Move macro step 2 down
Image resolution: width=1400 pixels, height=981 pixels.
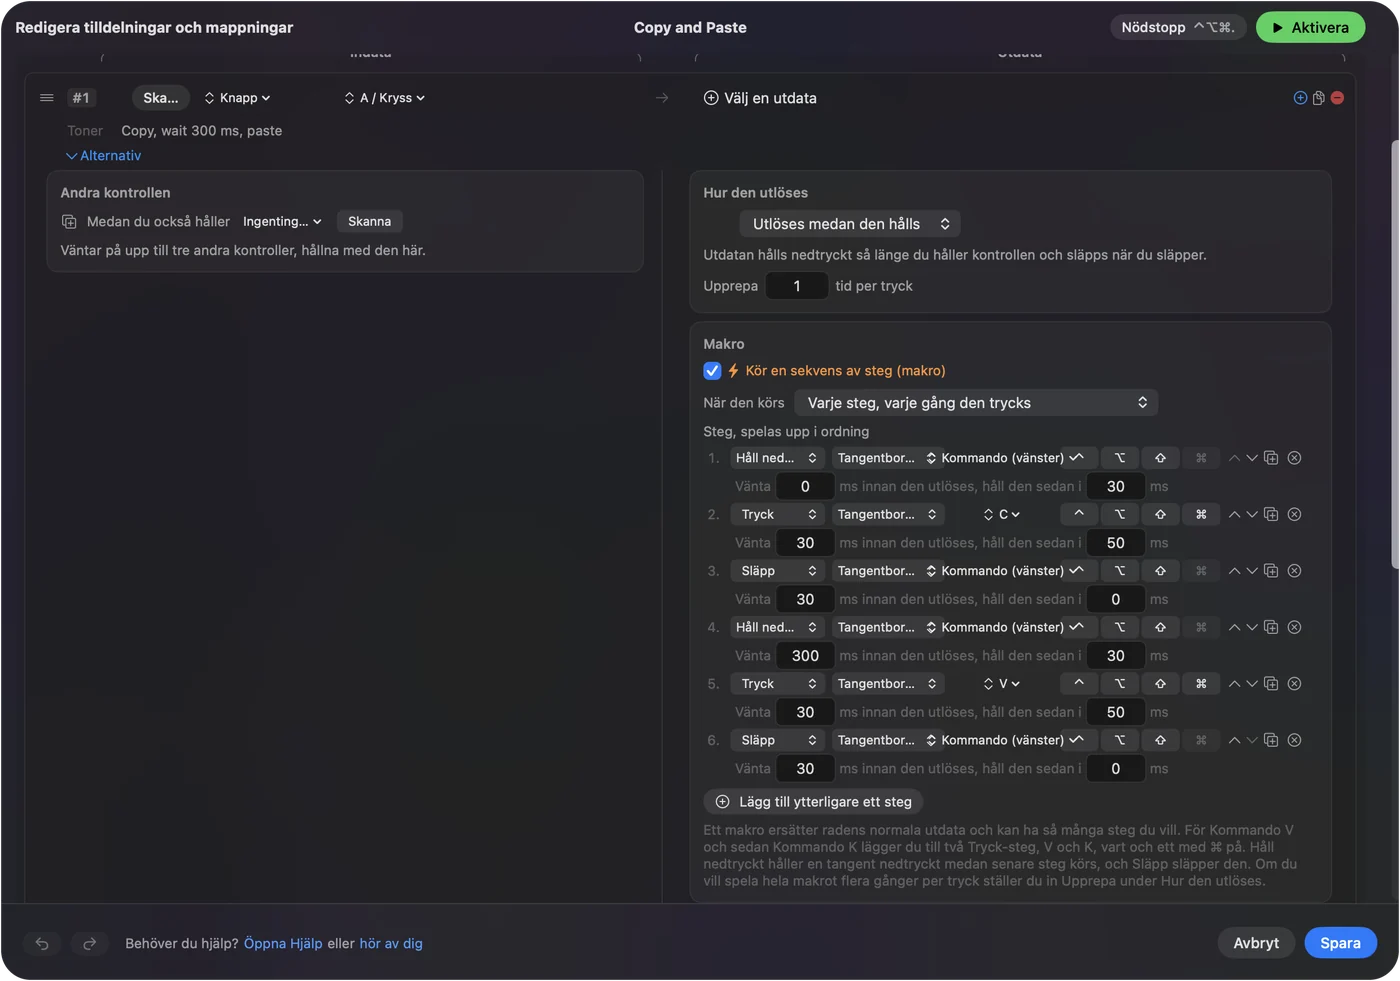(x=1251, y=515)
